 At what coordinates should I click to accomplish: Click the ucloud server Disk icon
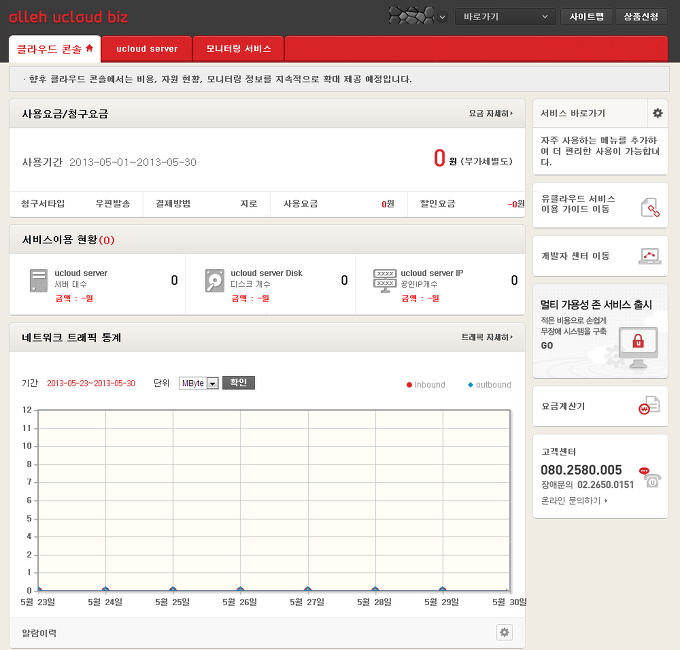[x=214, y=281]
